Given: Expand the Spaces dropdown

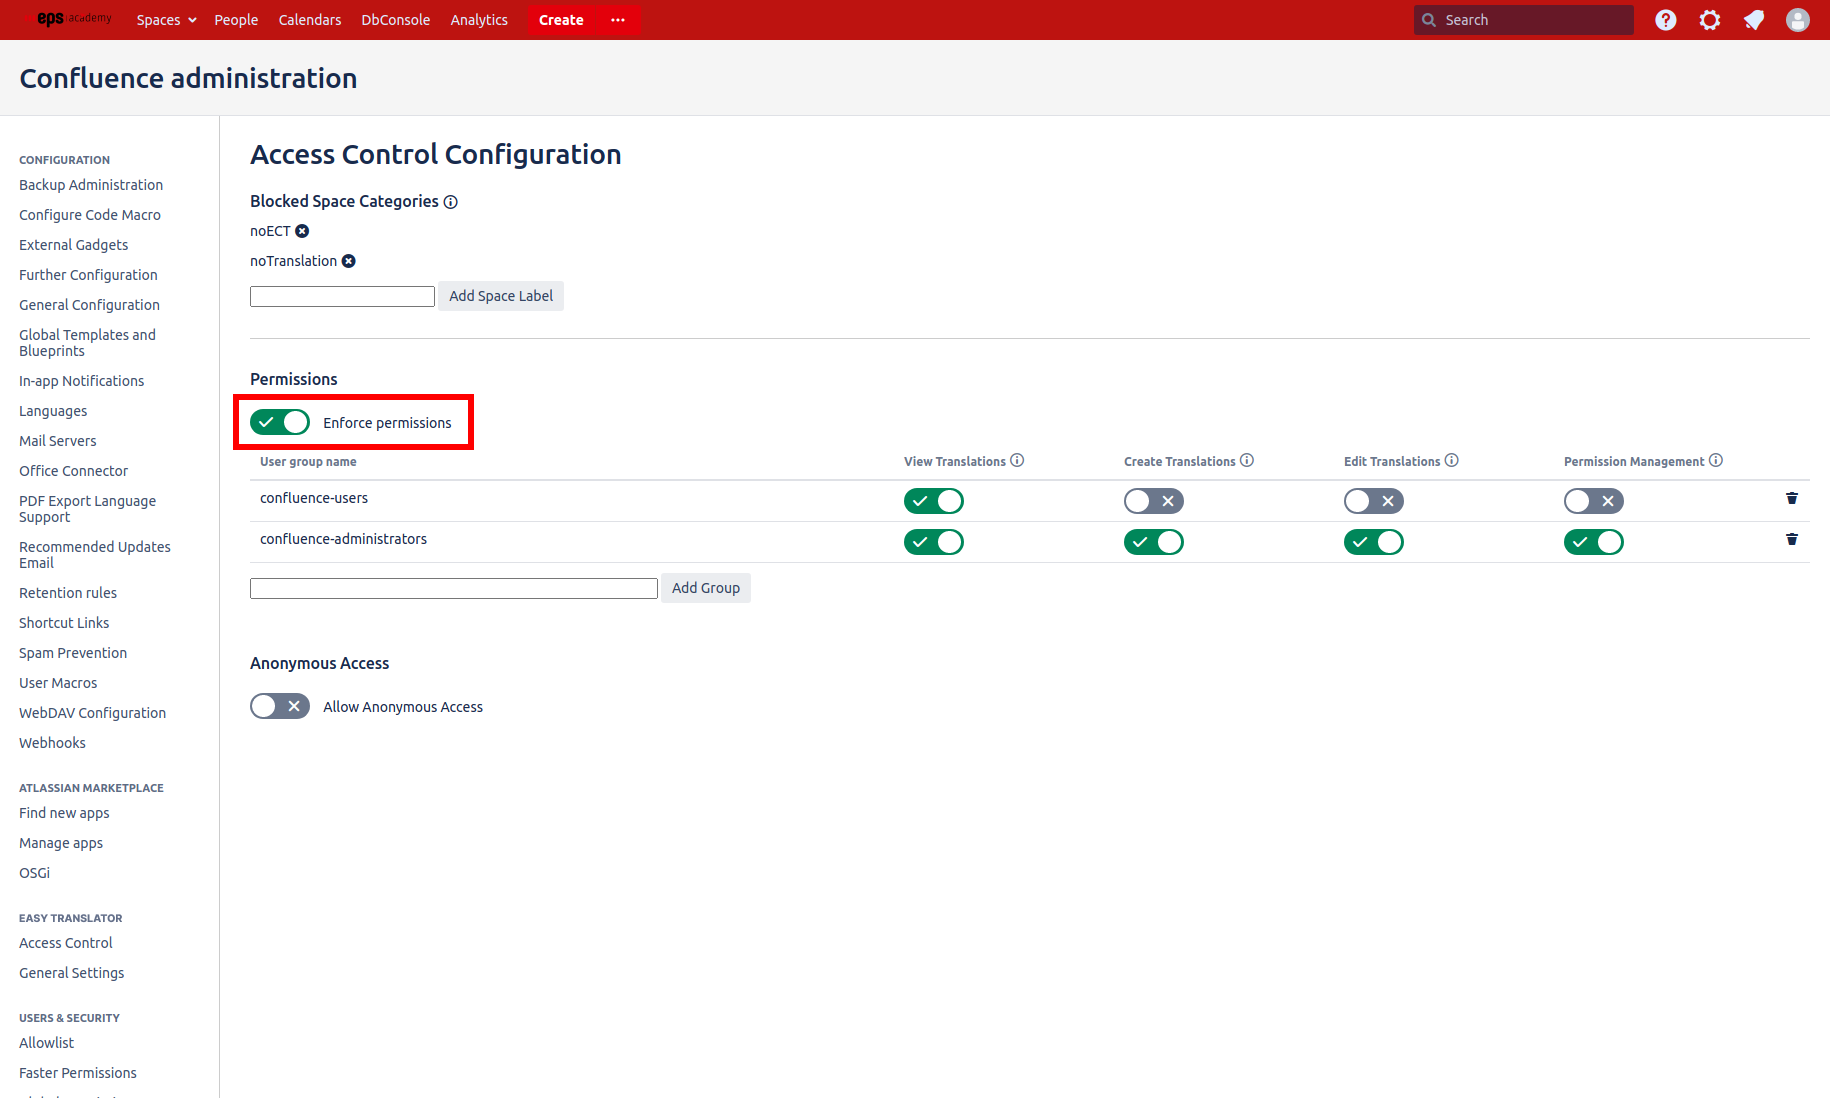Looking at the screenshot, I should [x=166, y=20].
